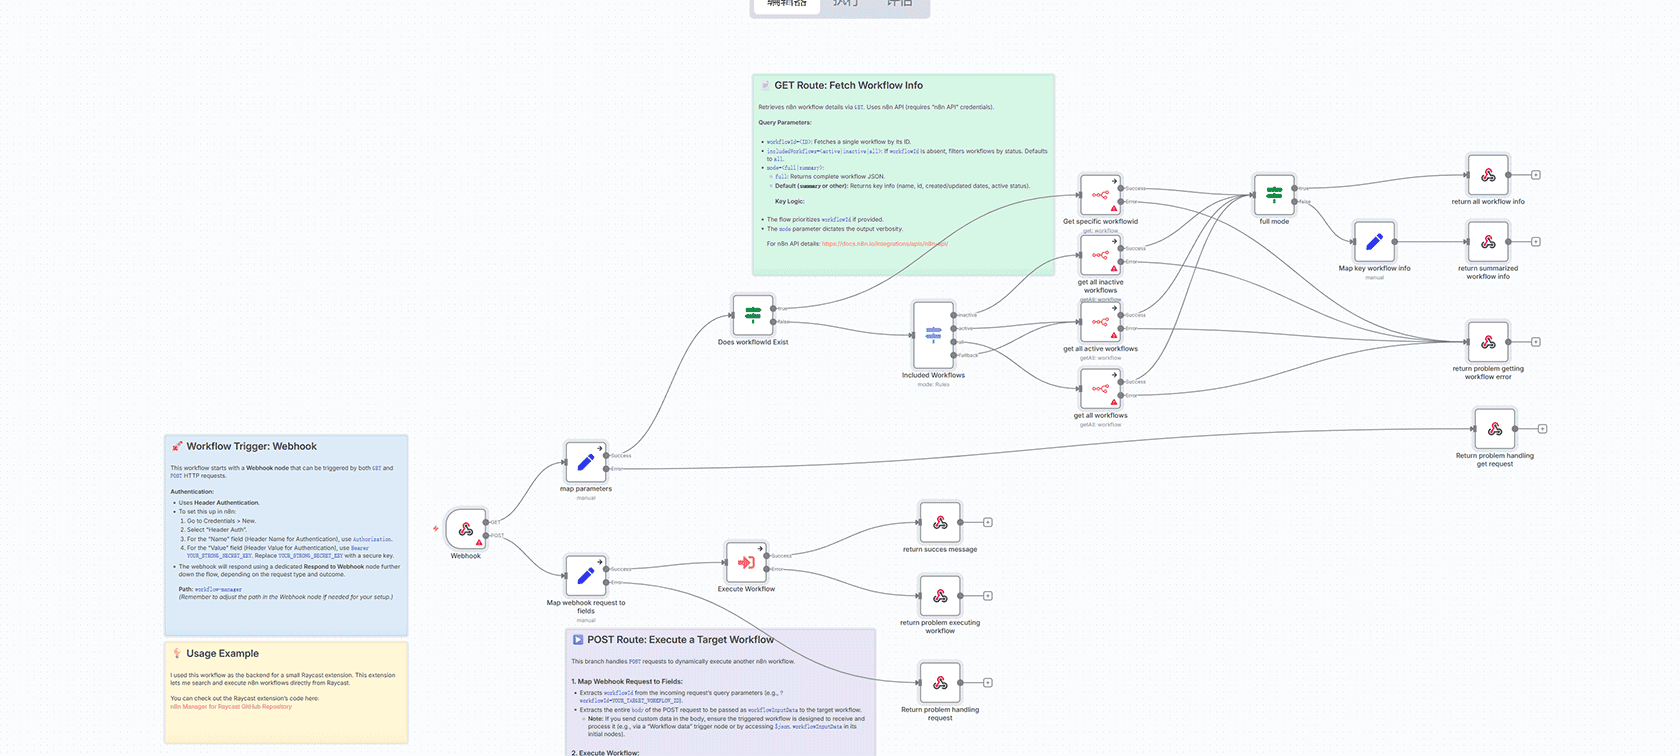Switch to the 执行 tab
This screenshot has height=756, width=1680.
pos(845,3)
